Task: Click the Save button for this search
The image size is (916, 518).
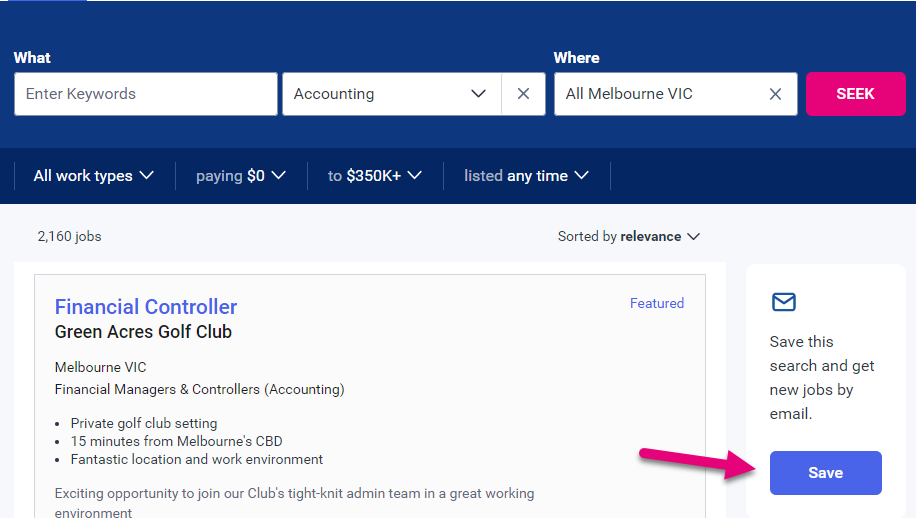Action: coord(825,473)
